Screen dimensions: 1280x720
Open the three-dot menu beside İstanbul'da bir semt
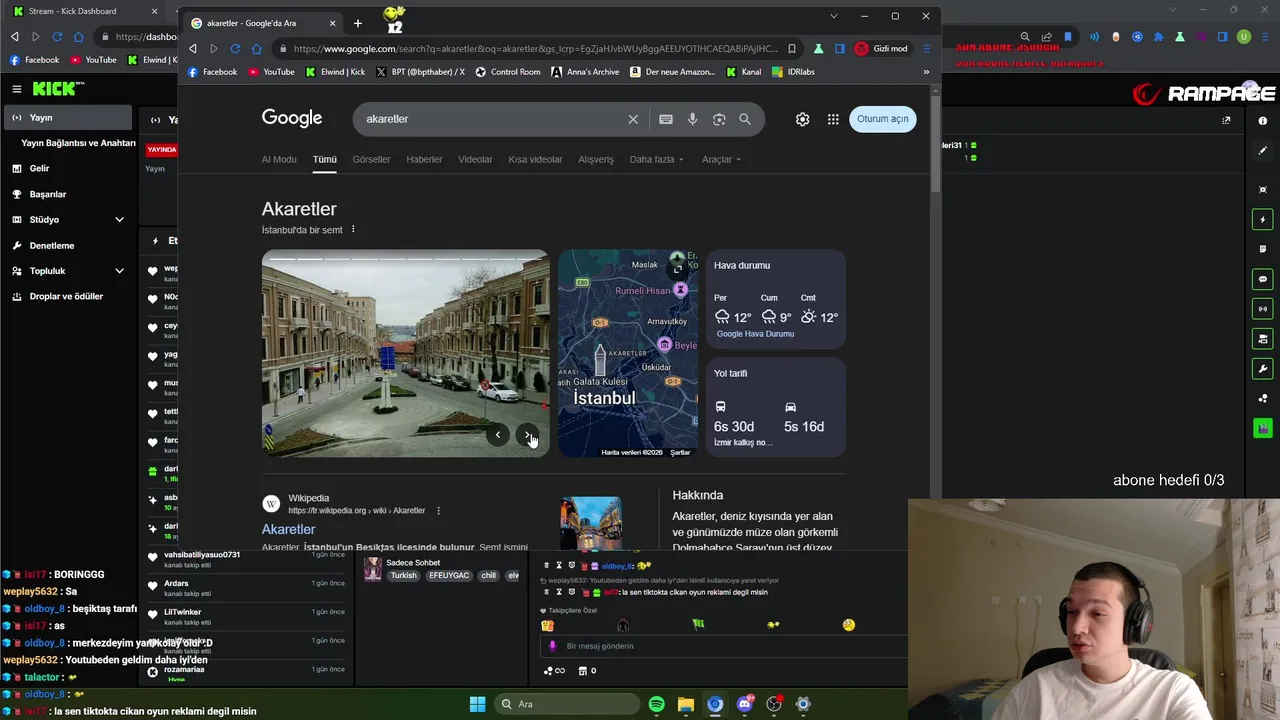coord(353,230)
